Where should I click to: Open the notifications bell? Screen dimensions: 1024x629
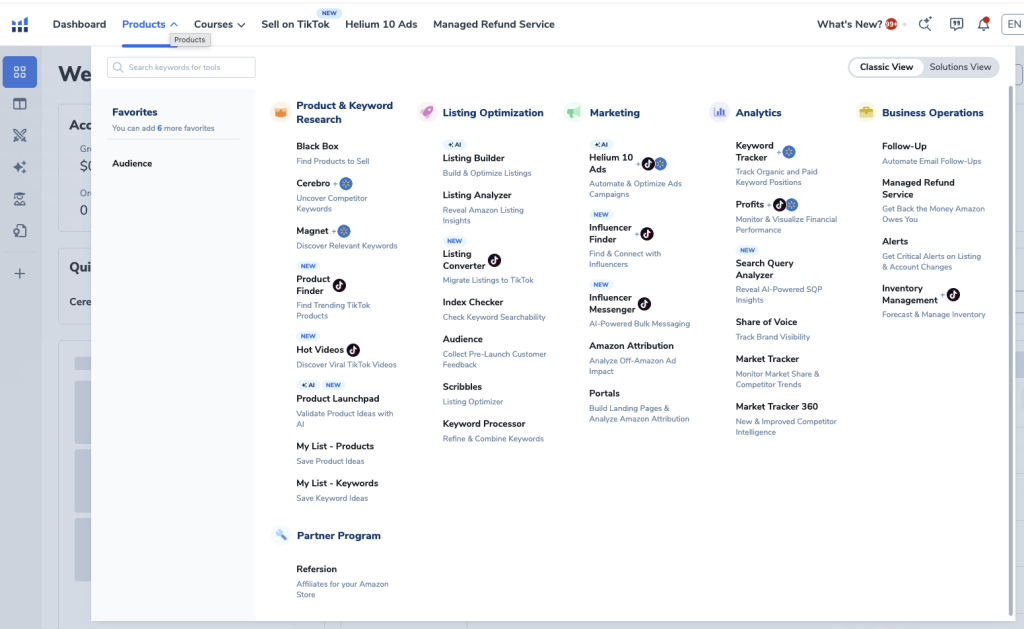[983, 24]
